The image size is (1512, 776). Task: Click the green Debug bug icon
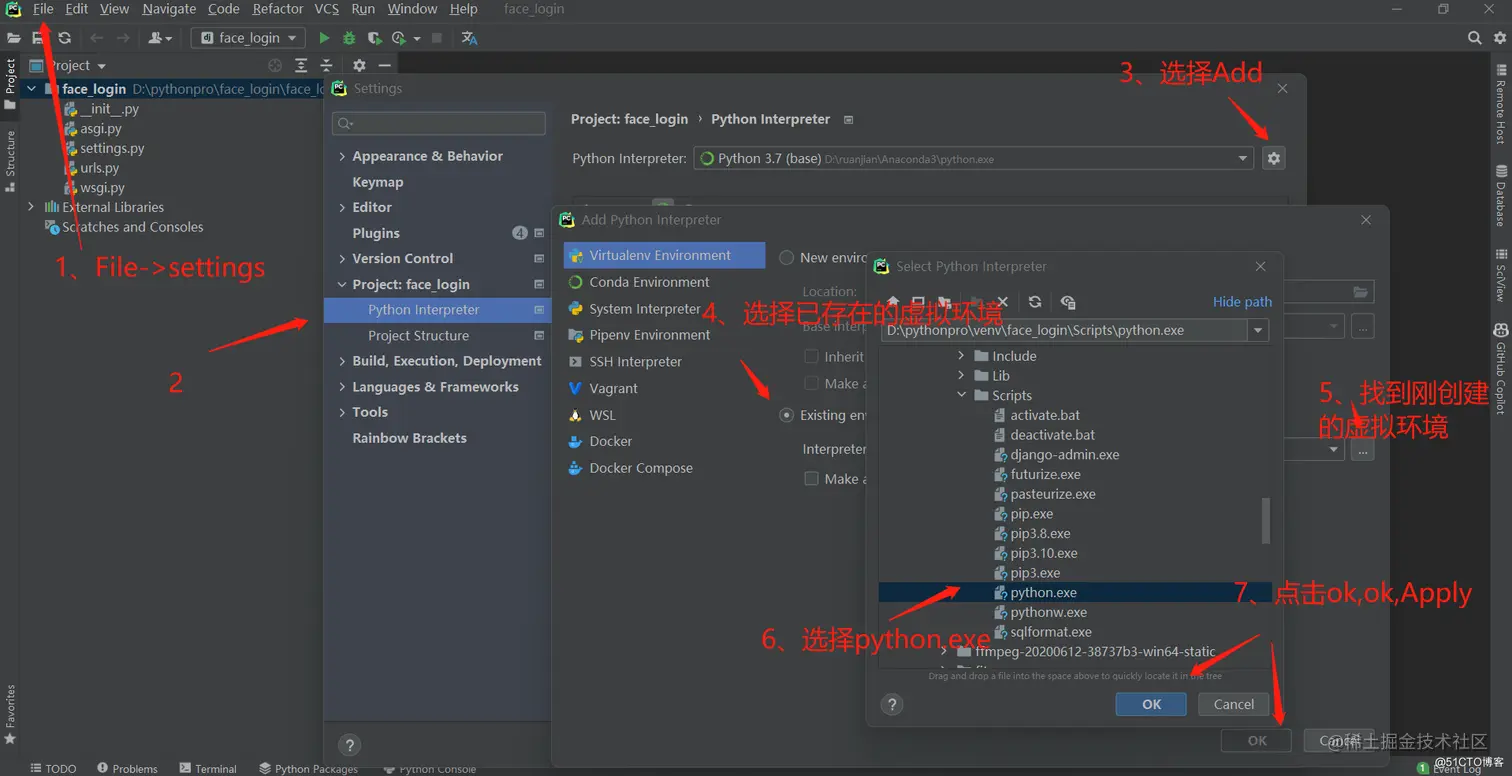pyautogui.click(x=349, y=38)
